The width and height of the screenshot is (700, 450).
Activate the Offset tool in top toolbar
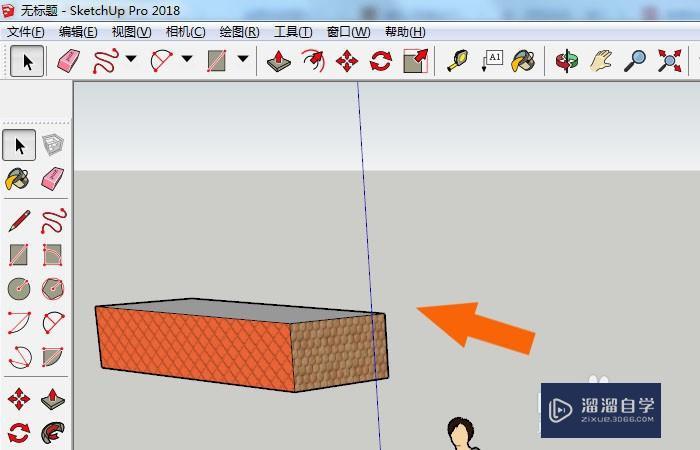click(x=313, y=61)
